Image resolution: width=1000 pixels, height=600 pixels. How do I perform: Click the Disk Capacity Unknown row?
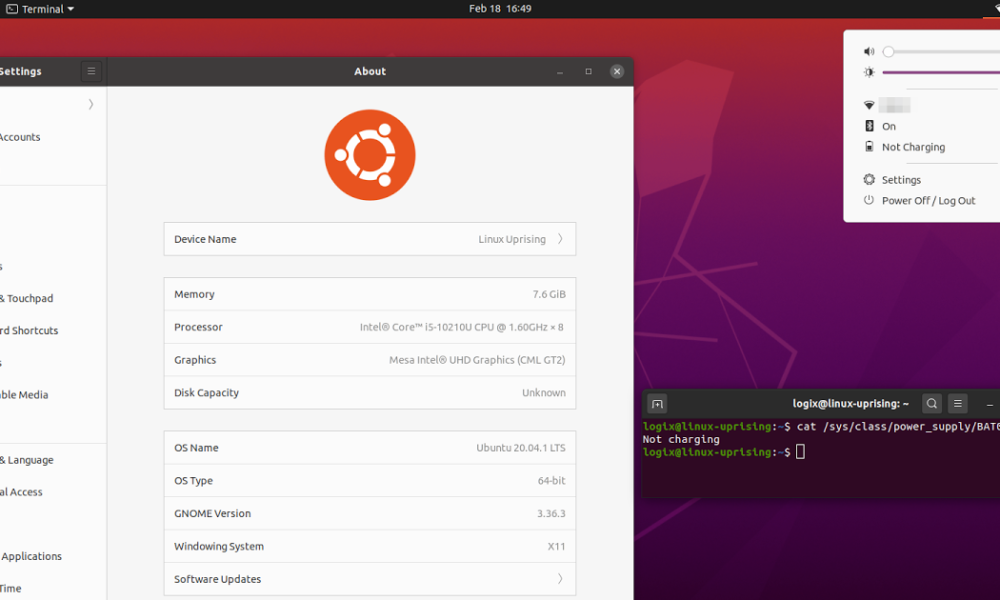click(370, 393)
